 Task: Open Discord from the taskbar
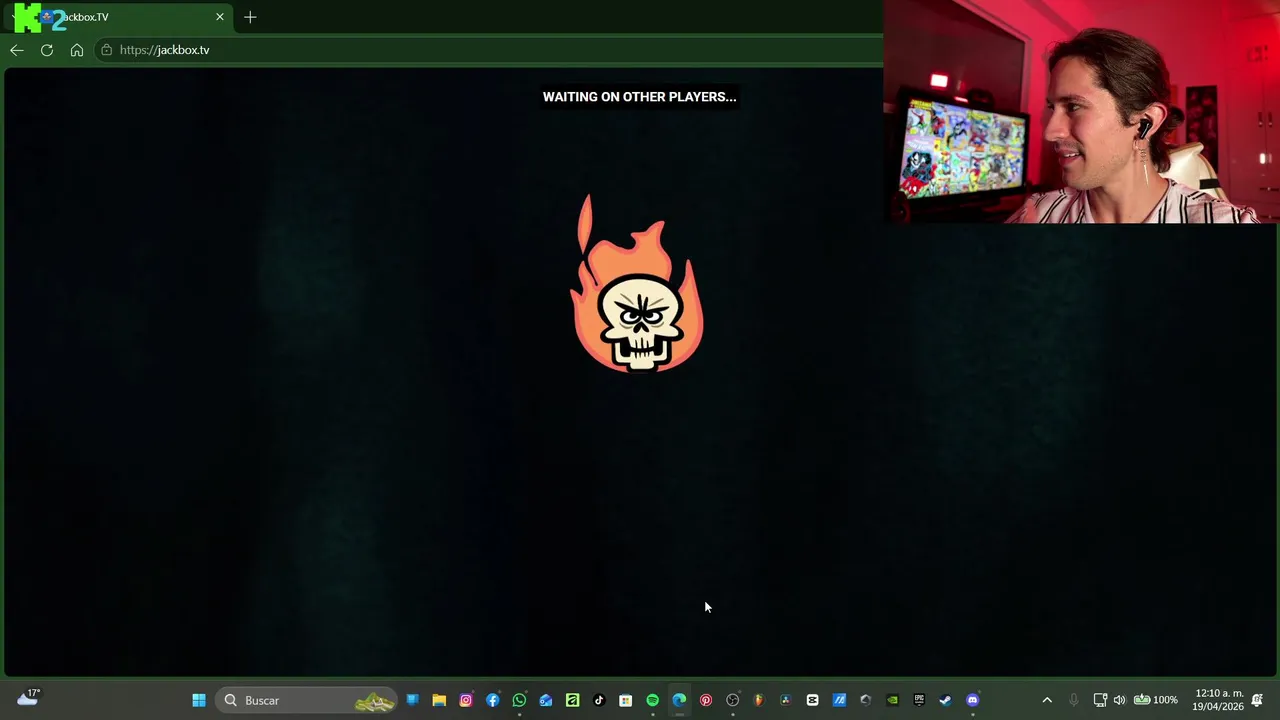972,700
